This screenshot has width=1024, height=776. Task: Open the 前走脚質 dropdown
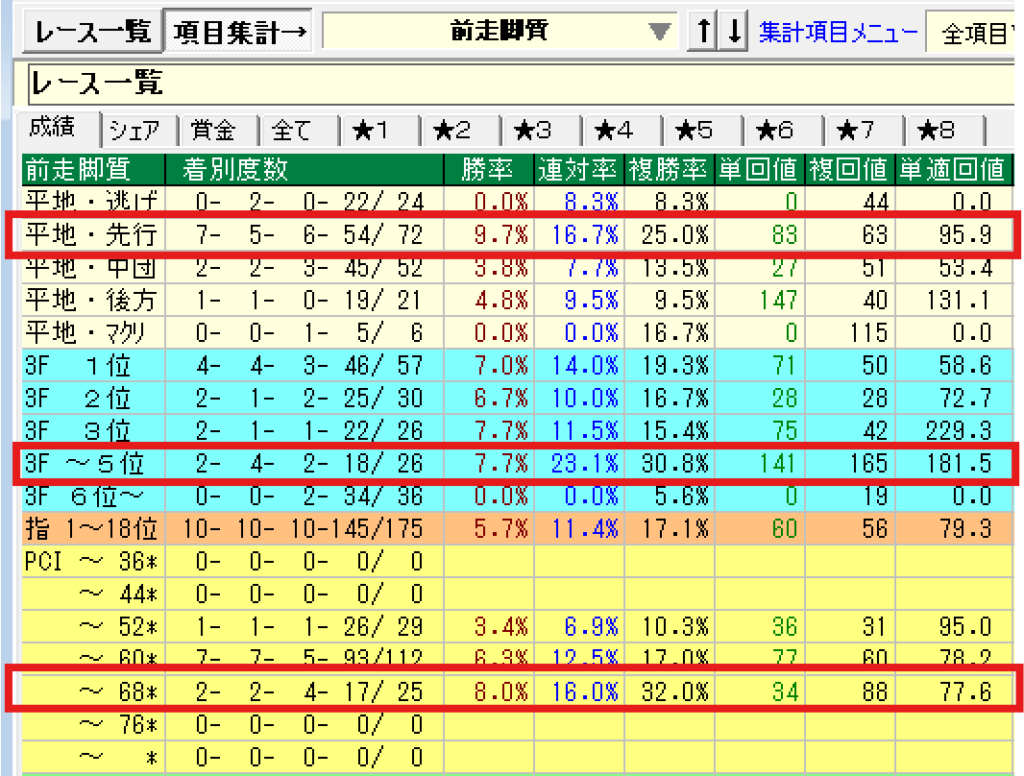tap(657, 33)
